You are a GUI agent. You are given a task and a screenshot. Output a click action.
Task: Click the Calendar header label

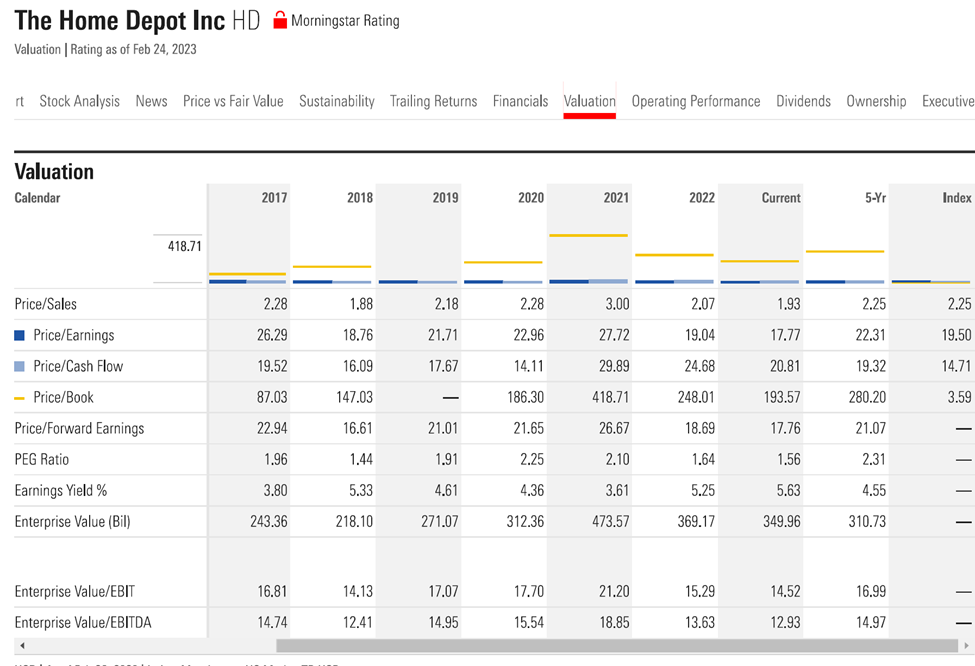37,198
